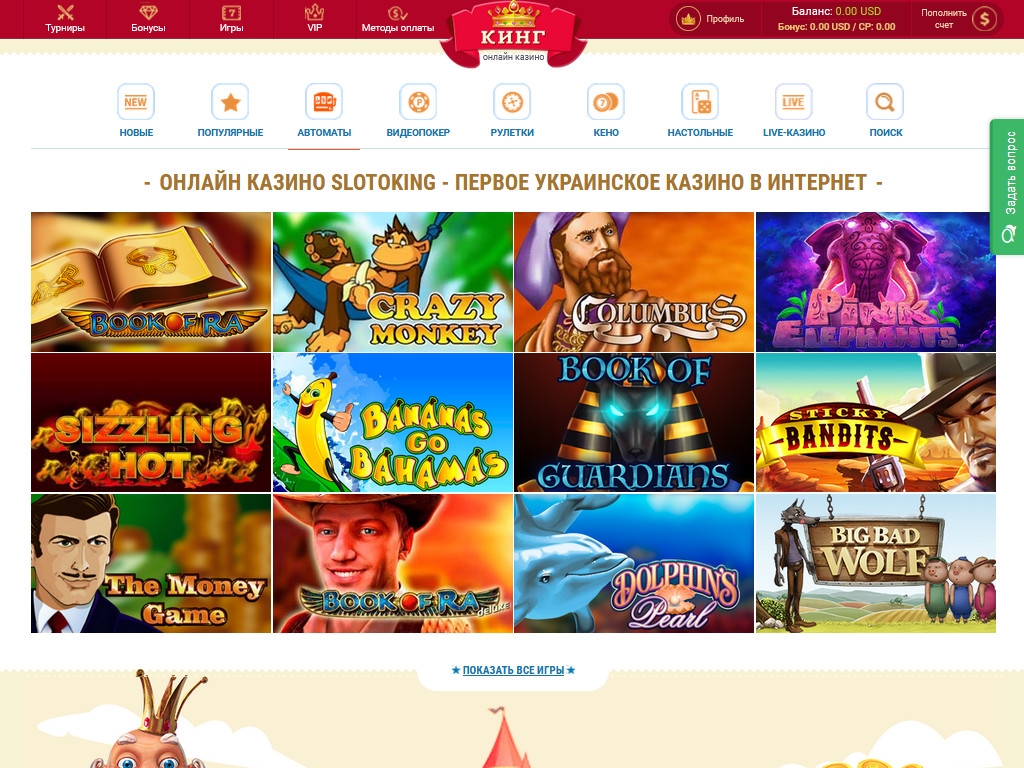
Task: Click the dollar coin deposit icon
Action: click(x=985, y=19)
